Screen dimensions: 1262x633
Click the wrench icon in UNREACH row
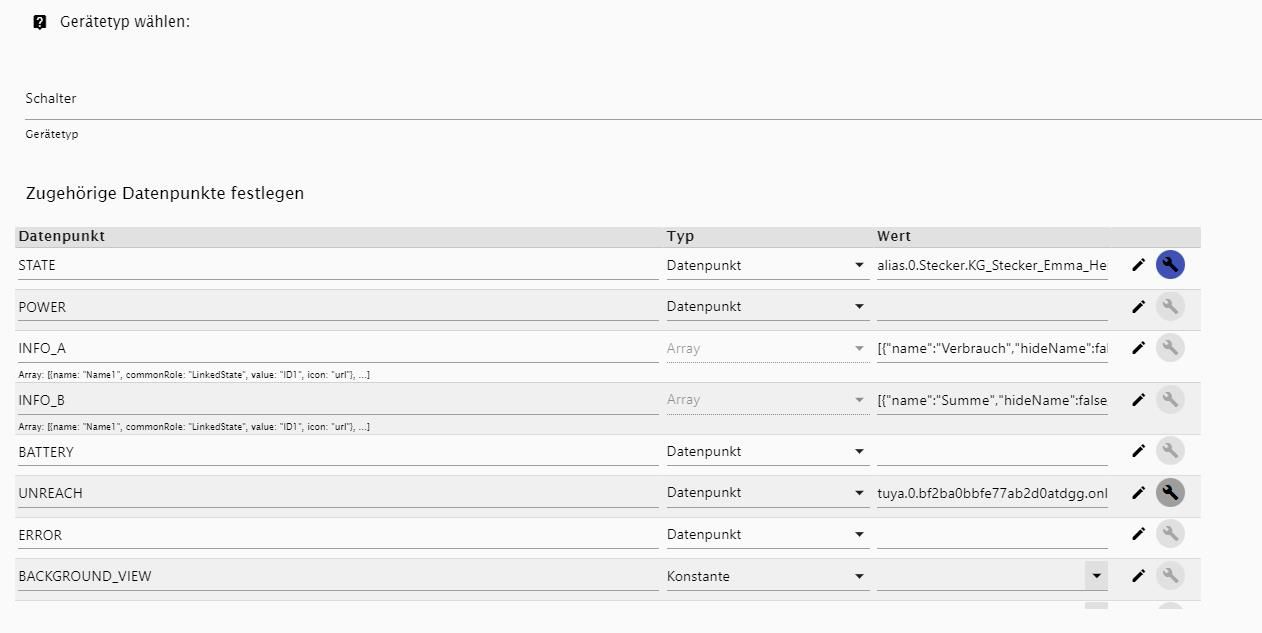click(1170, 493)
